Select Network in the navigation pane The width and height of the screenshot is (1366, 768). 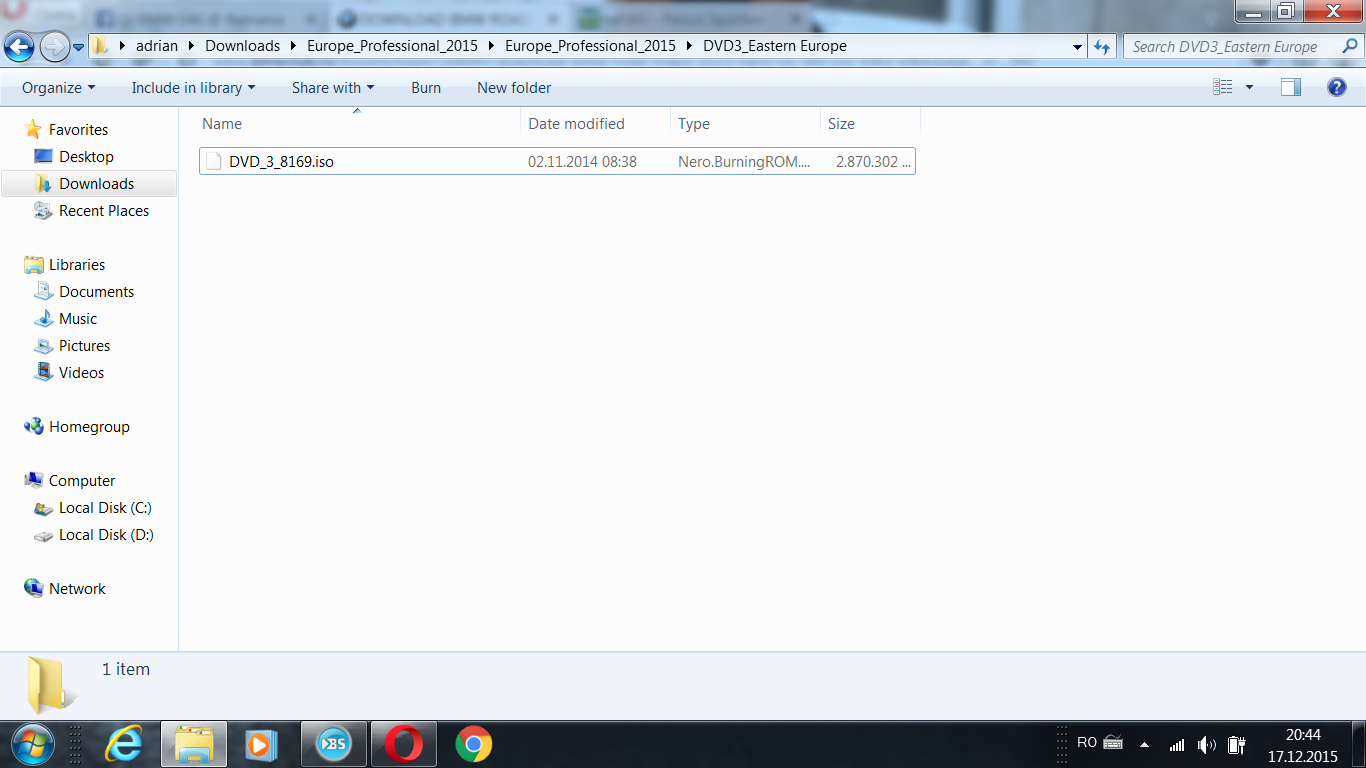(x=77, y=589)
